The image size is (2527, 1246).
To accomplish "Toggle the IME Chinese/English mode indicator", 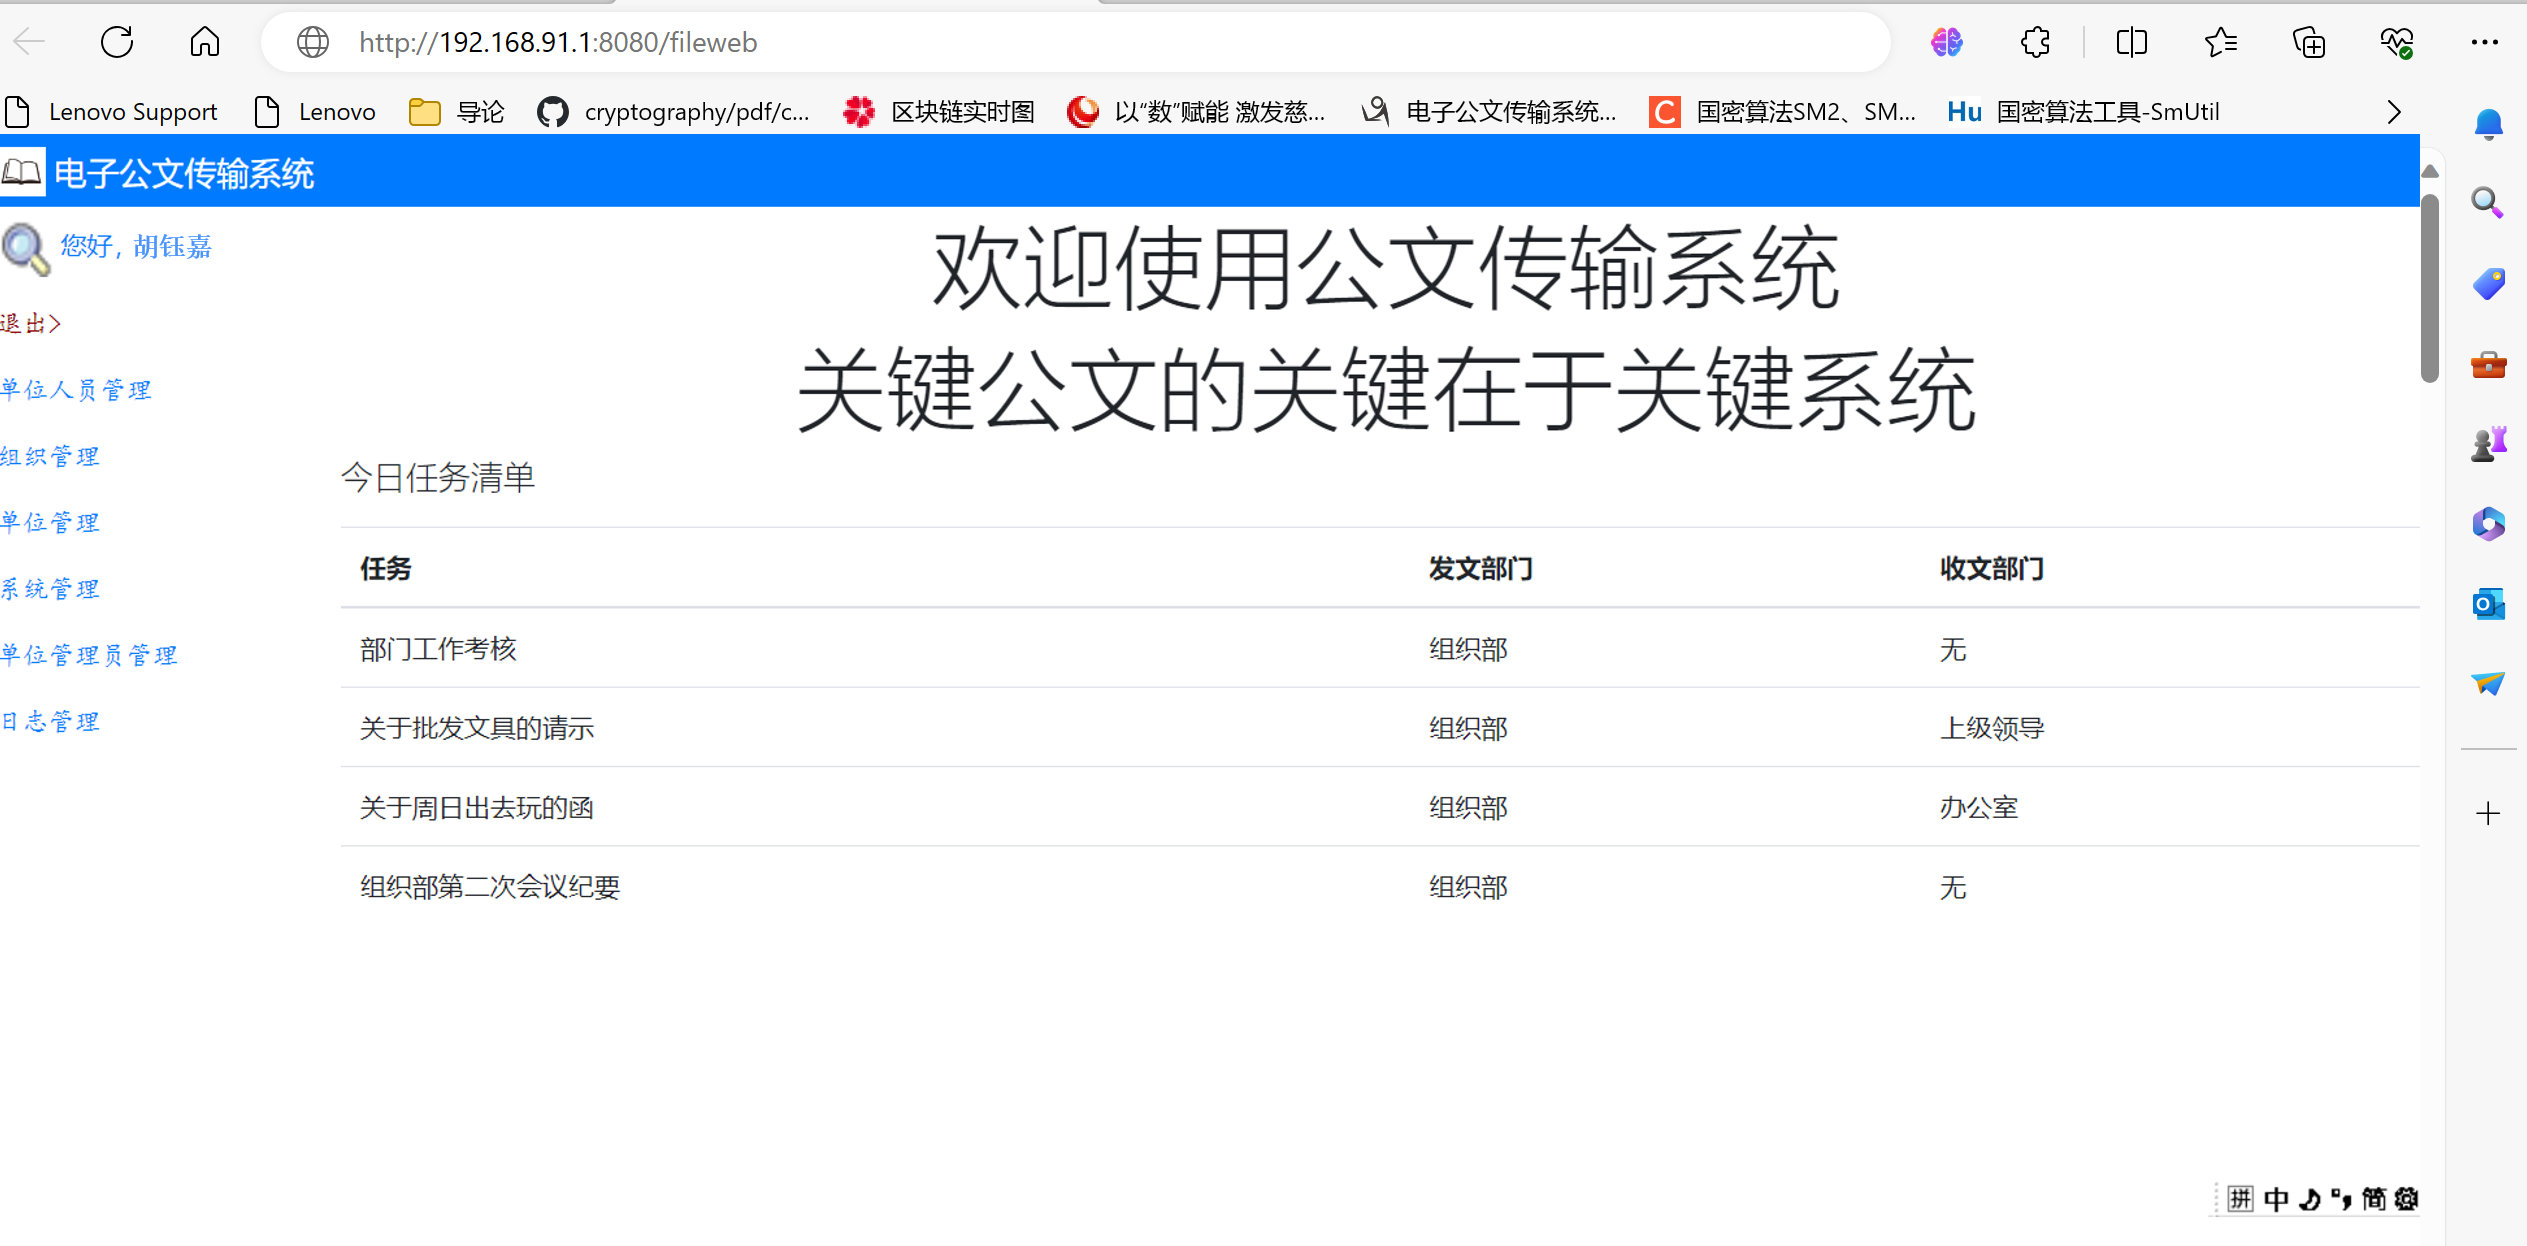I will click(x=2276, y=1199).
